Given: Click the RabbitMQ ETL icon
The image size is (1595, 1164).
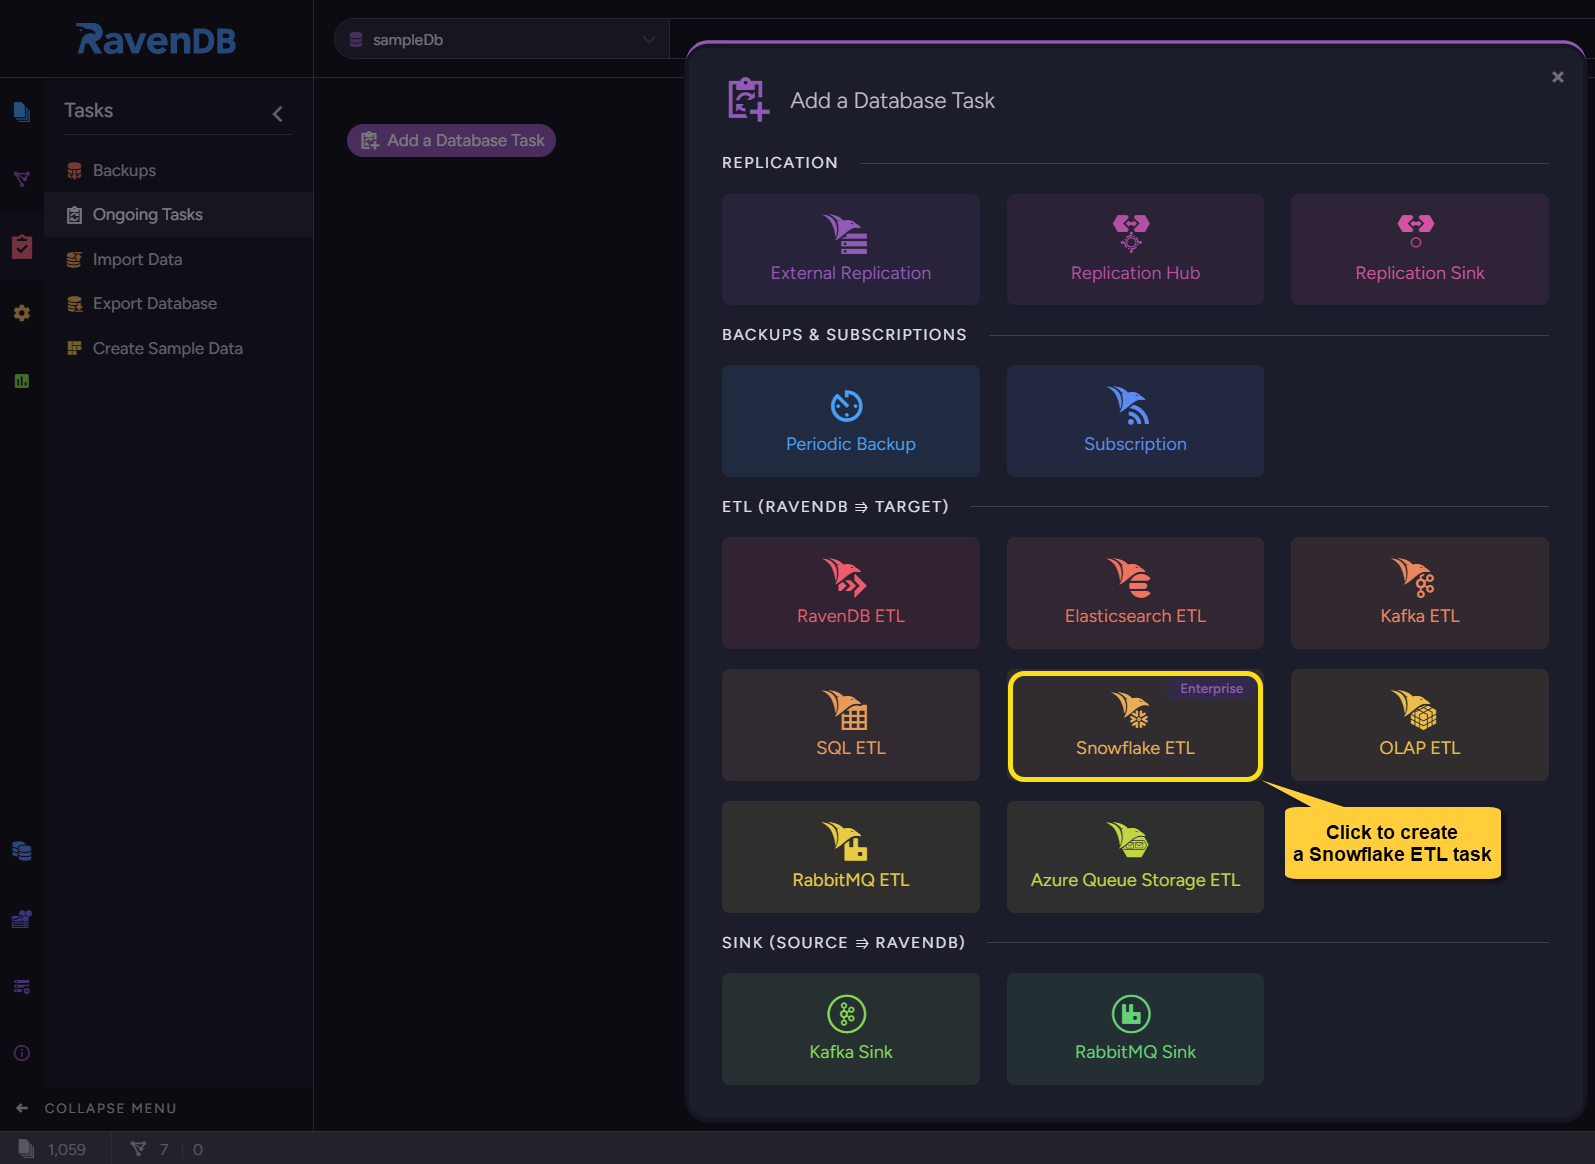Looking at the screenshot, I should (x=846, y=841).
